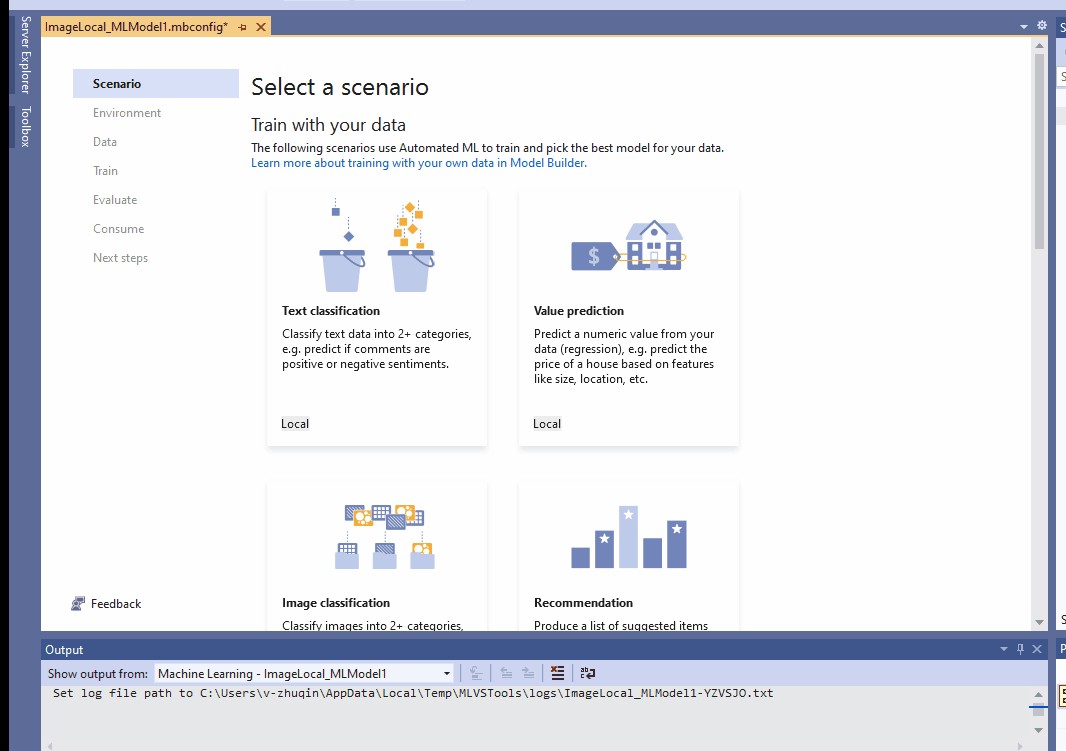The width and height of the screenshot is (1066, 751).
Task: Click the Feedback smiley icon
Action: (78, 603)
